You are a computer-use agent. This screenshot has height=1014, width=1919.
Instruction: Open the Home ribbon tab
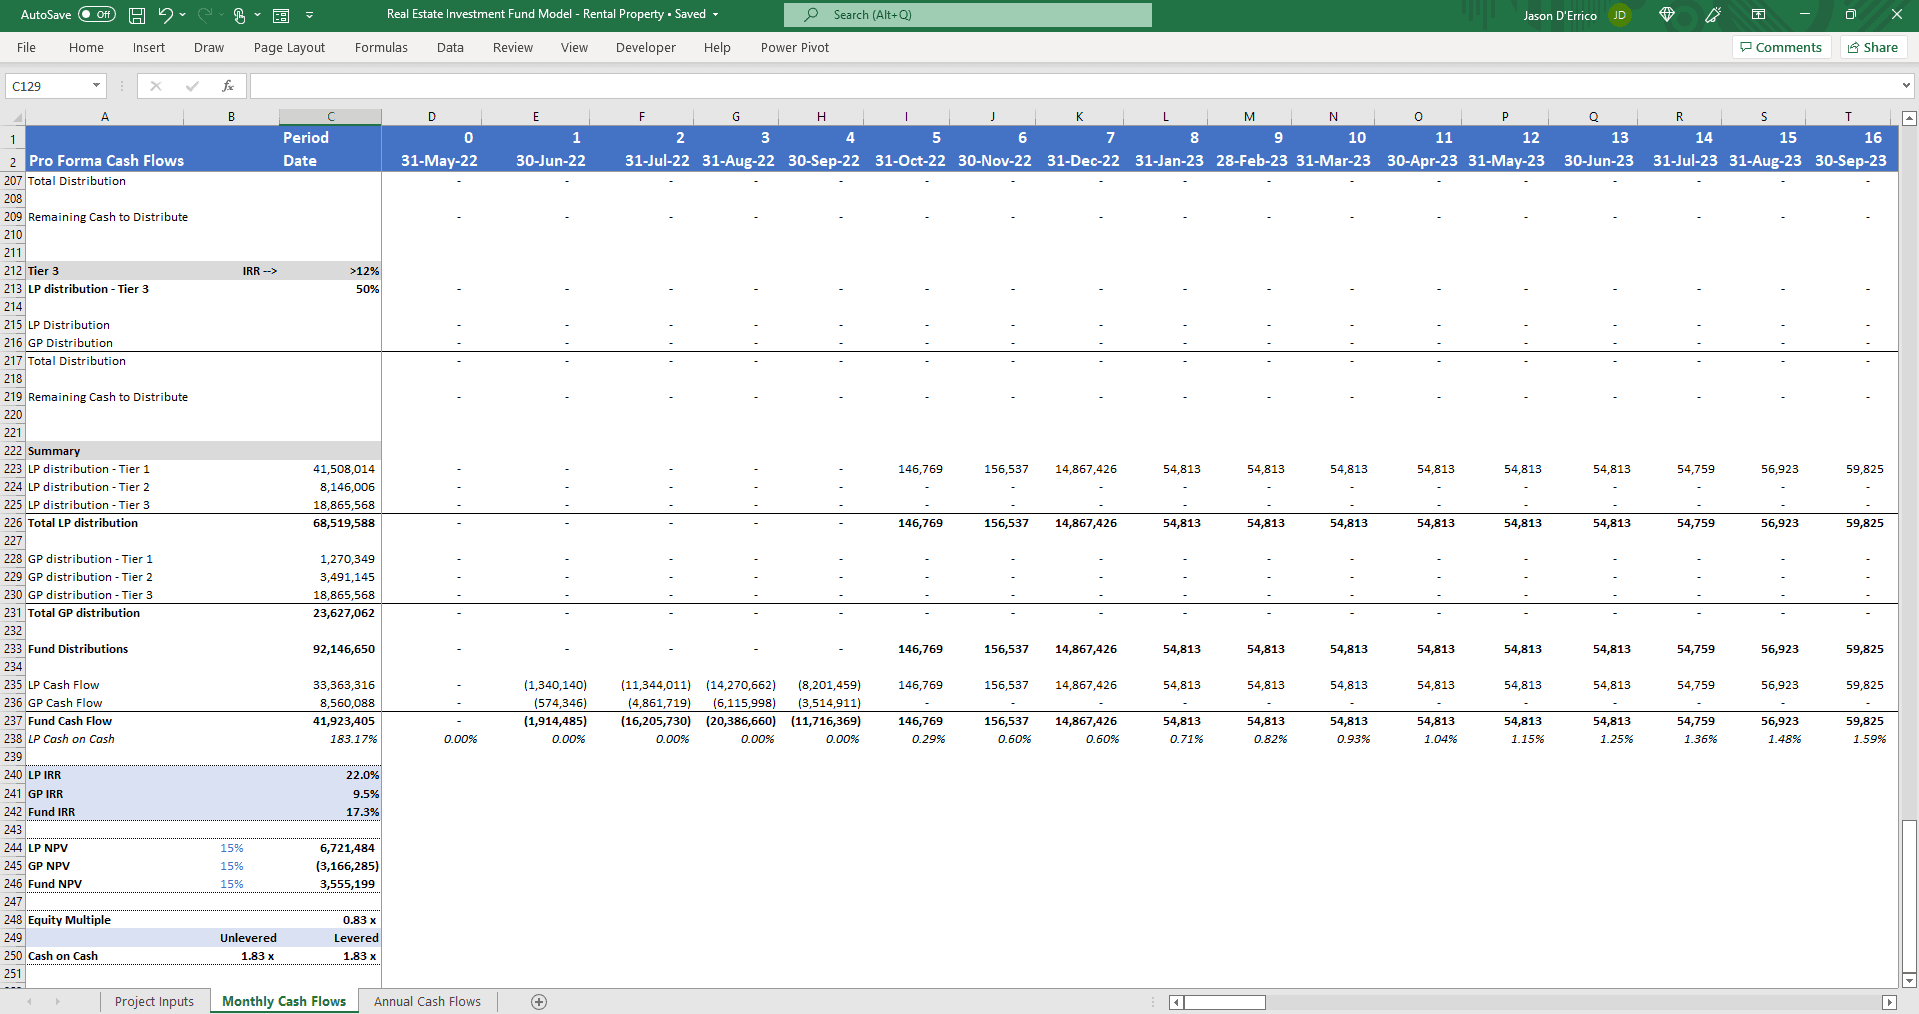point(86,47)
